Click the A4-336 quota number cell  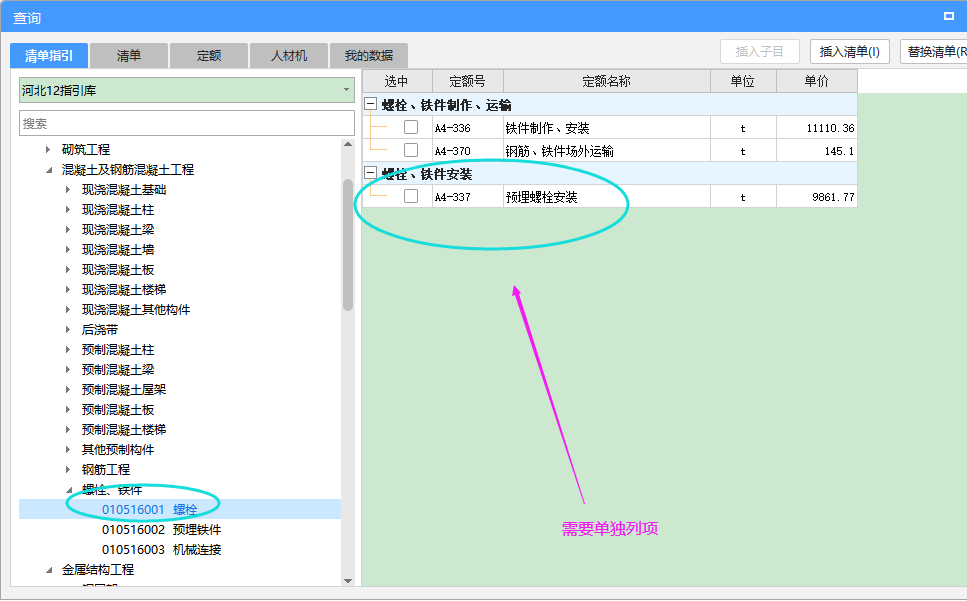click(x=468, y=128)
